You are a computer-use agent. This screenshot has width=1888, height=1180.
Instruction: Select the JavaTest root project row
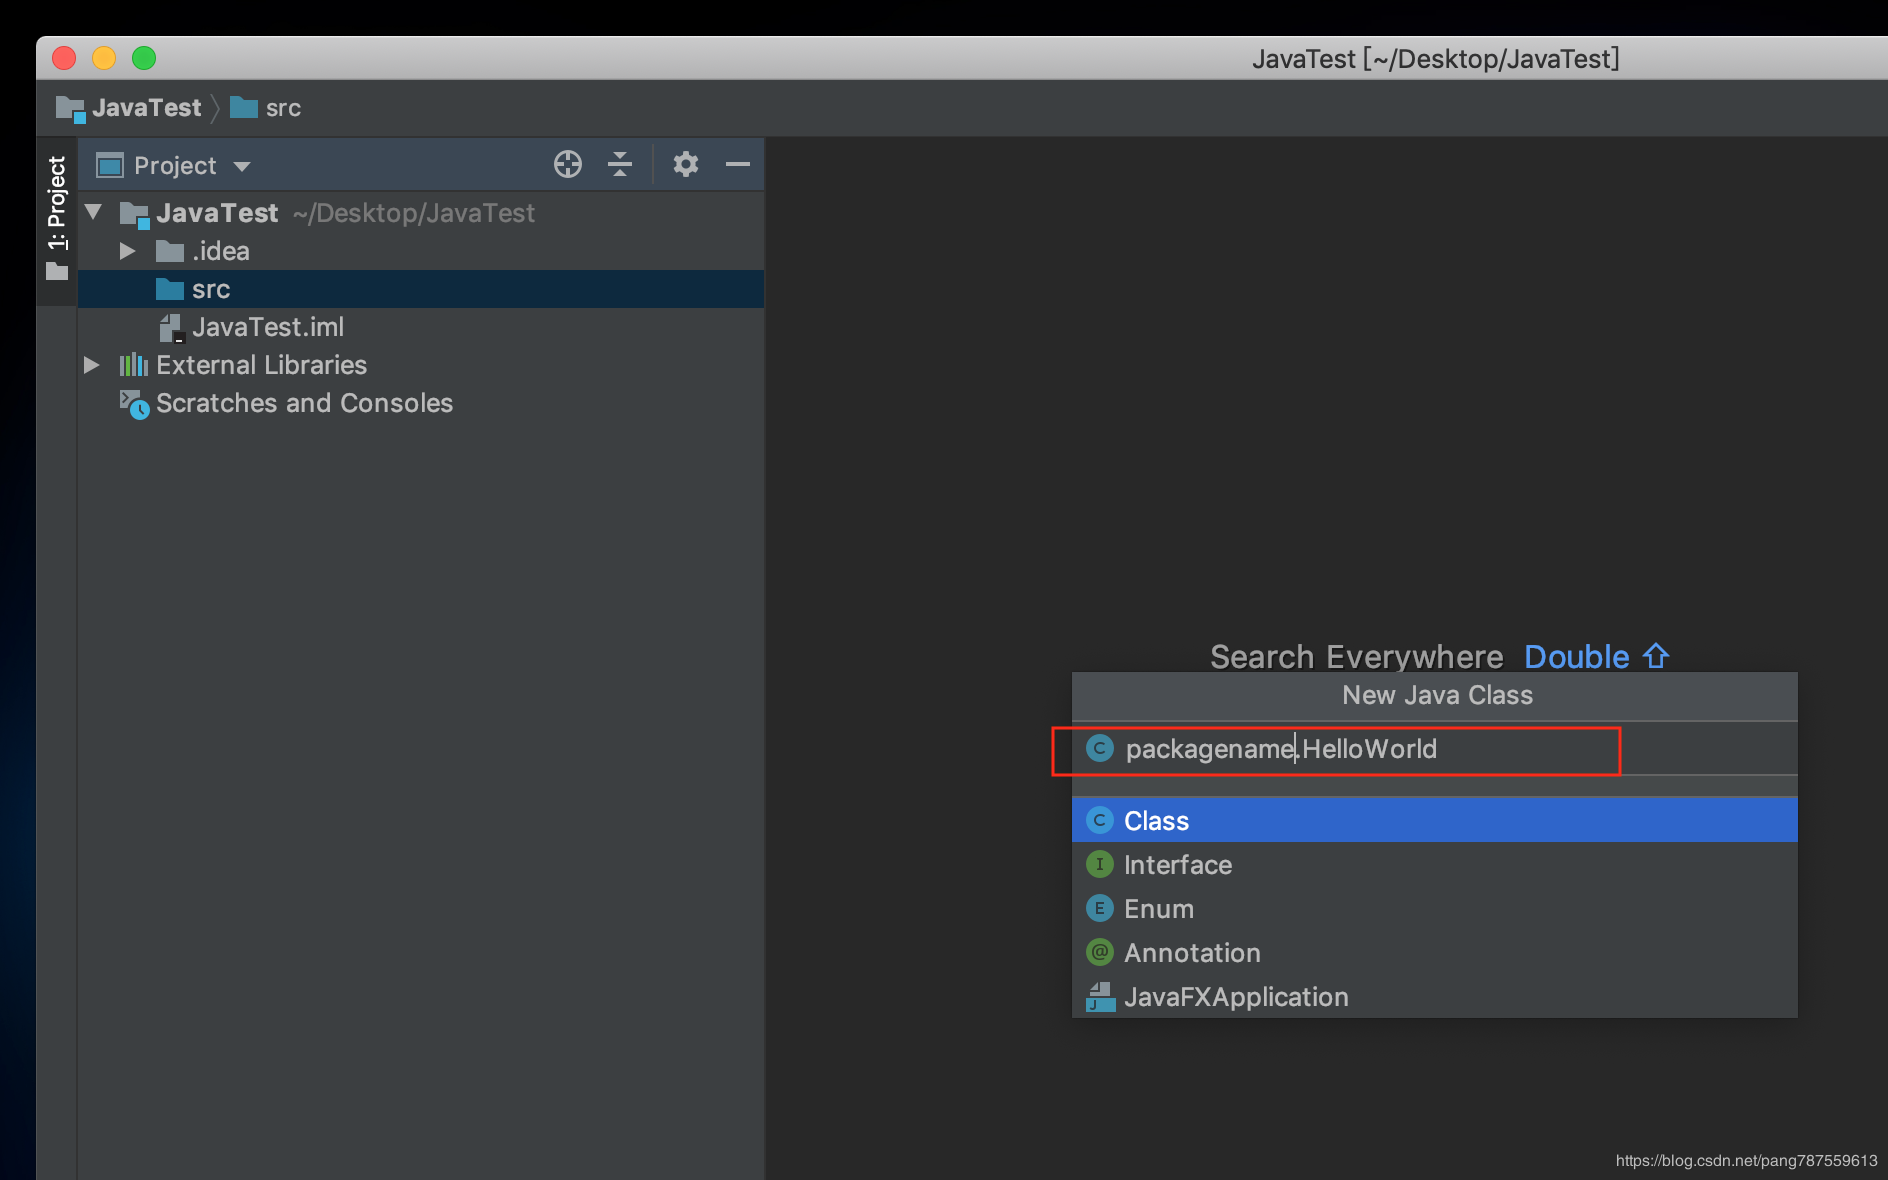421,213
